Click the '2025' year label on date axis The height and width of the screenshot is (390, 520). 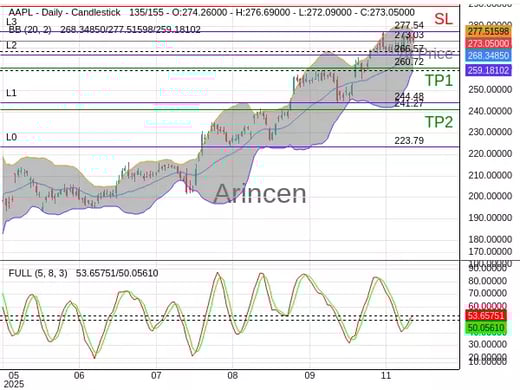point(14,384)
